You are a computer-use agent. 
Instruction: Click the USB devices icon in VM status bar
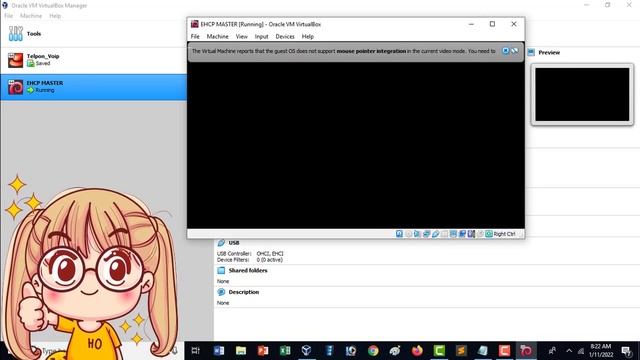tap(435, 234)
